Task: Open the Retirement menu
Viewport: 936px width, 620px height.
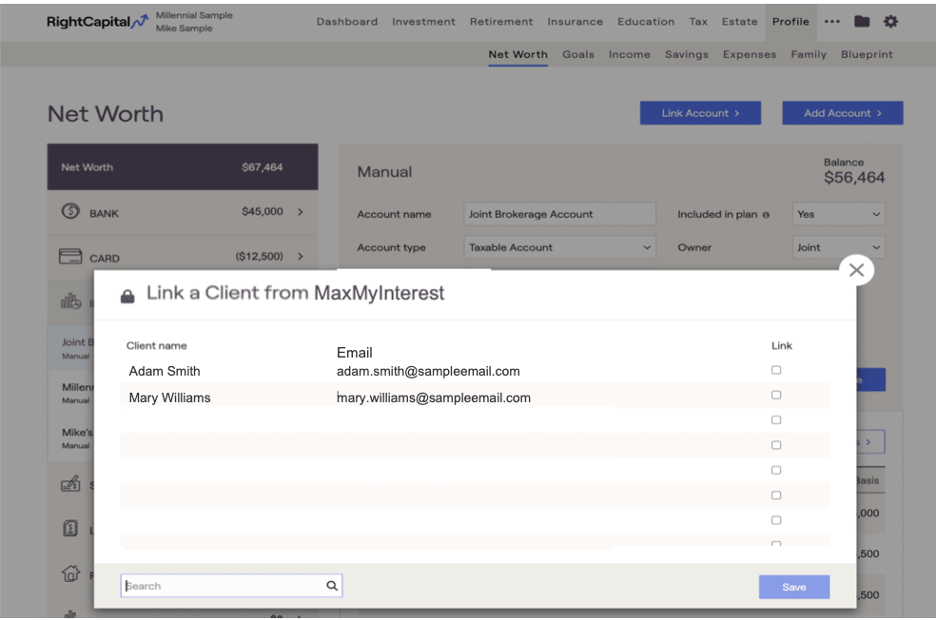Action: coord(501,22)
